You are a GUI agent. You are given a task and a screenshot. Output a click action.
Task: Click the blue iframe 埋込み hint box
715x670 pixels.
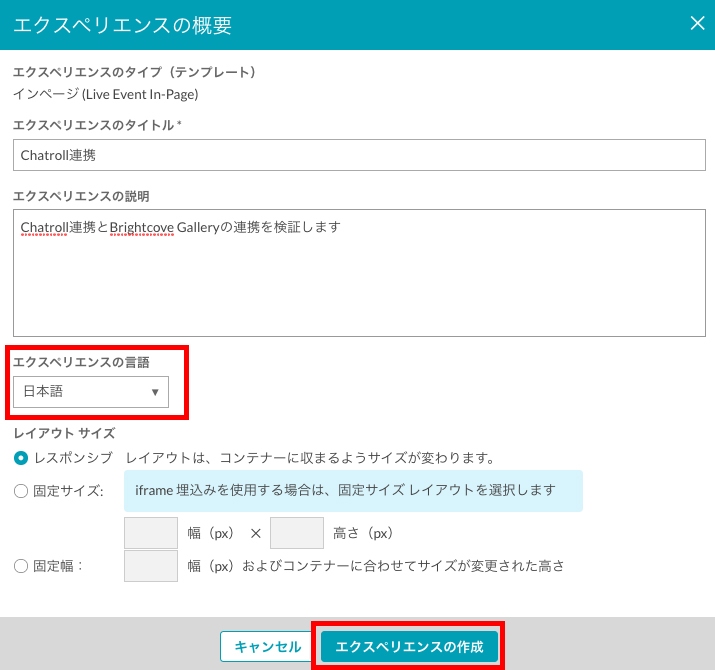click(x=353, y=491)
